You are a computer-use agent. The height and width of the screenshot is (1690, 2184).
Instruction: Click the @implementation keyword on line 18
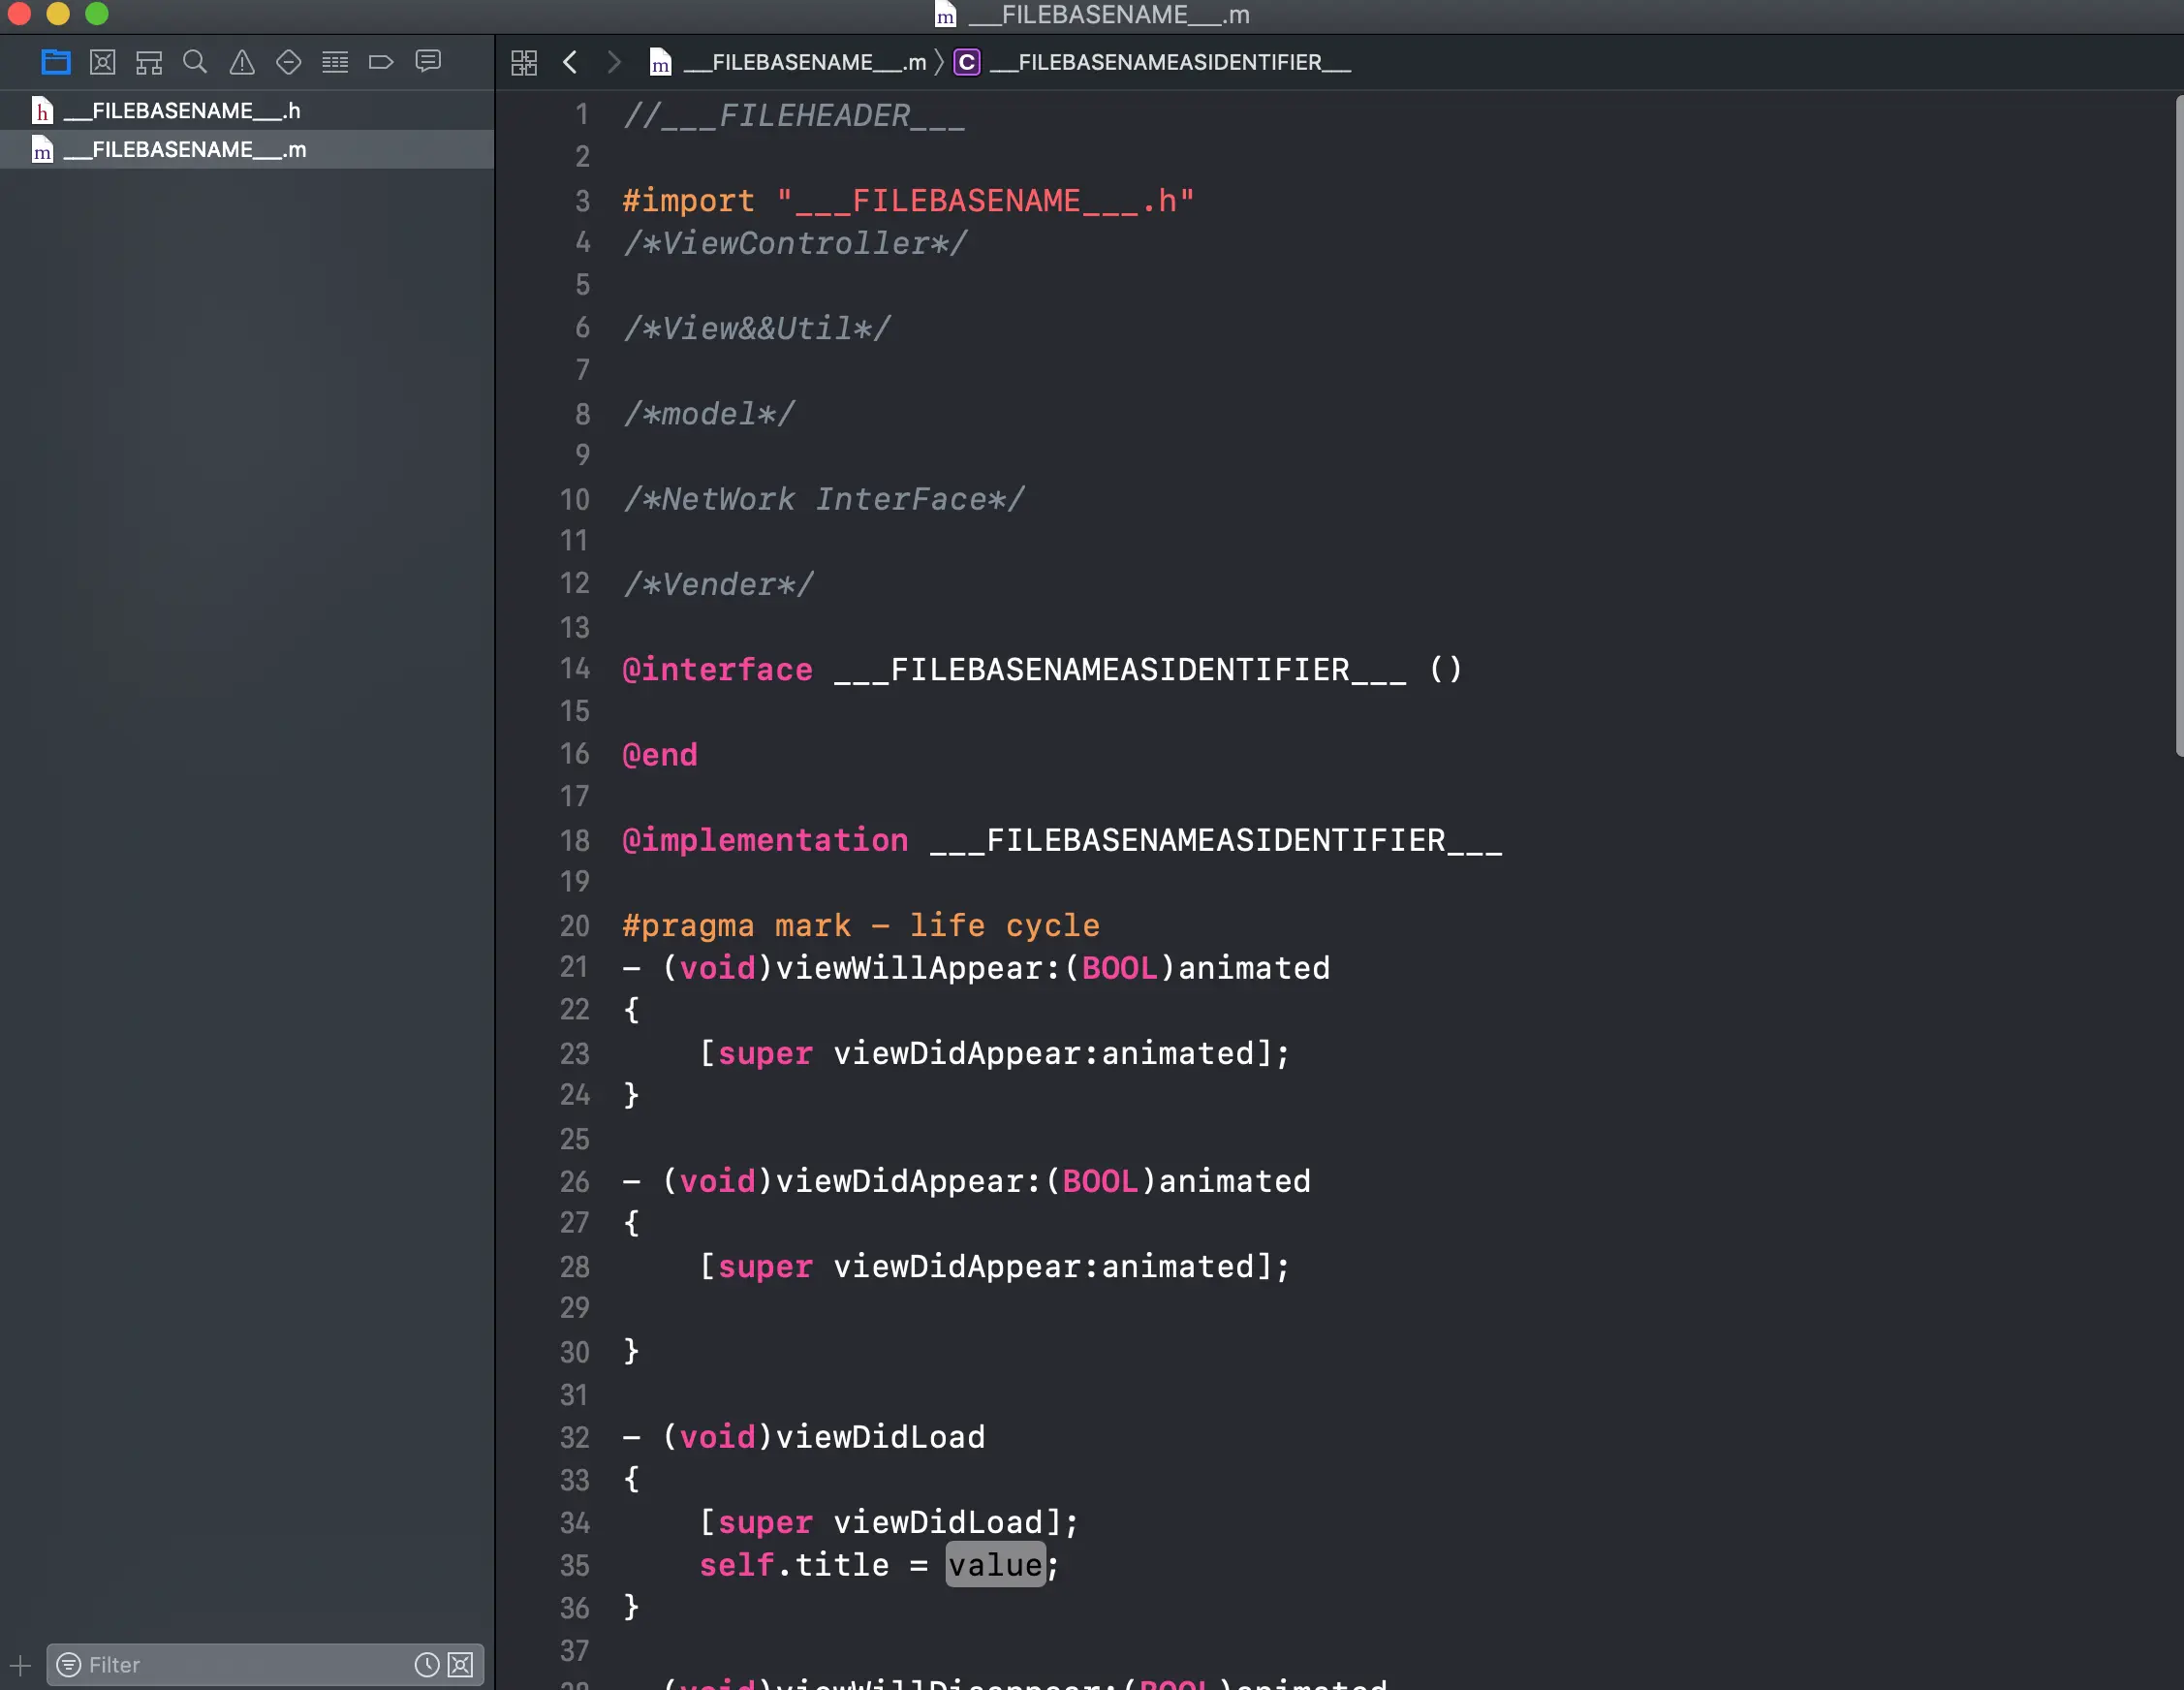pos(766,840)
